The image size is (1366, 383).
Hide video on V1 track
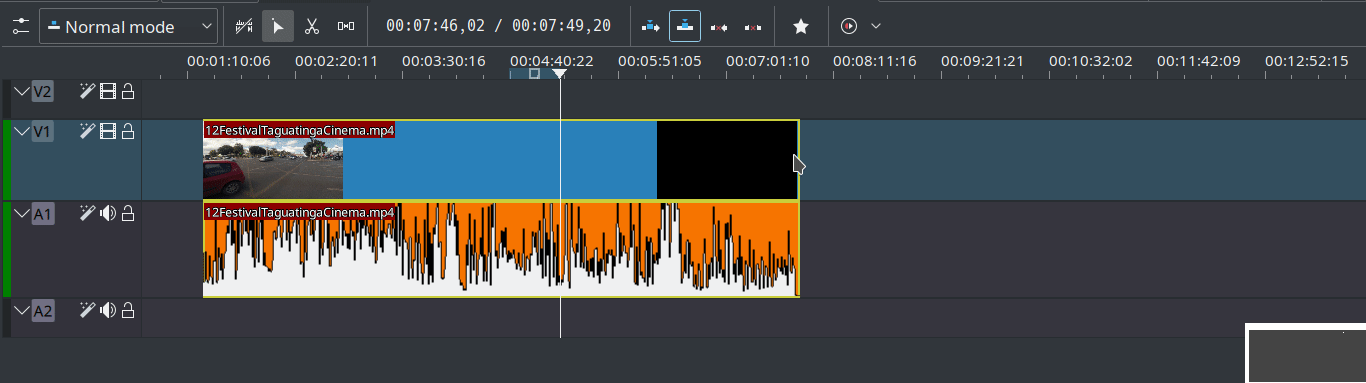(x=108, y=131)
